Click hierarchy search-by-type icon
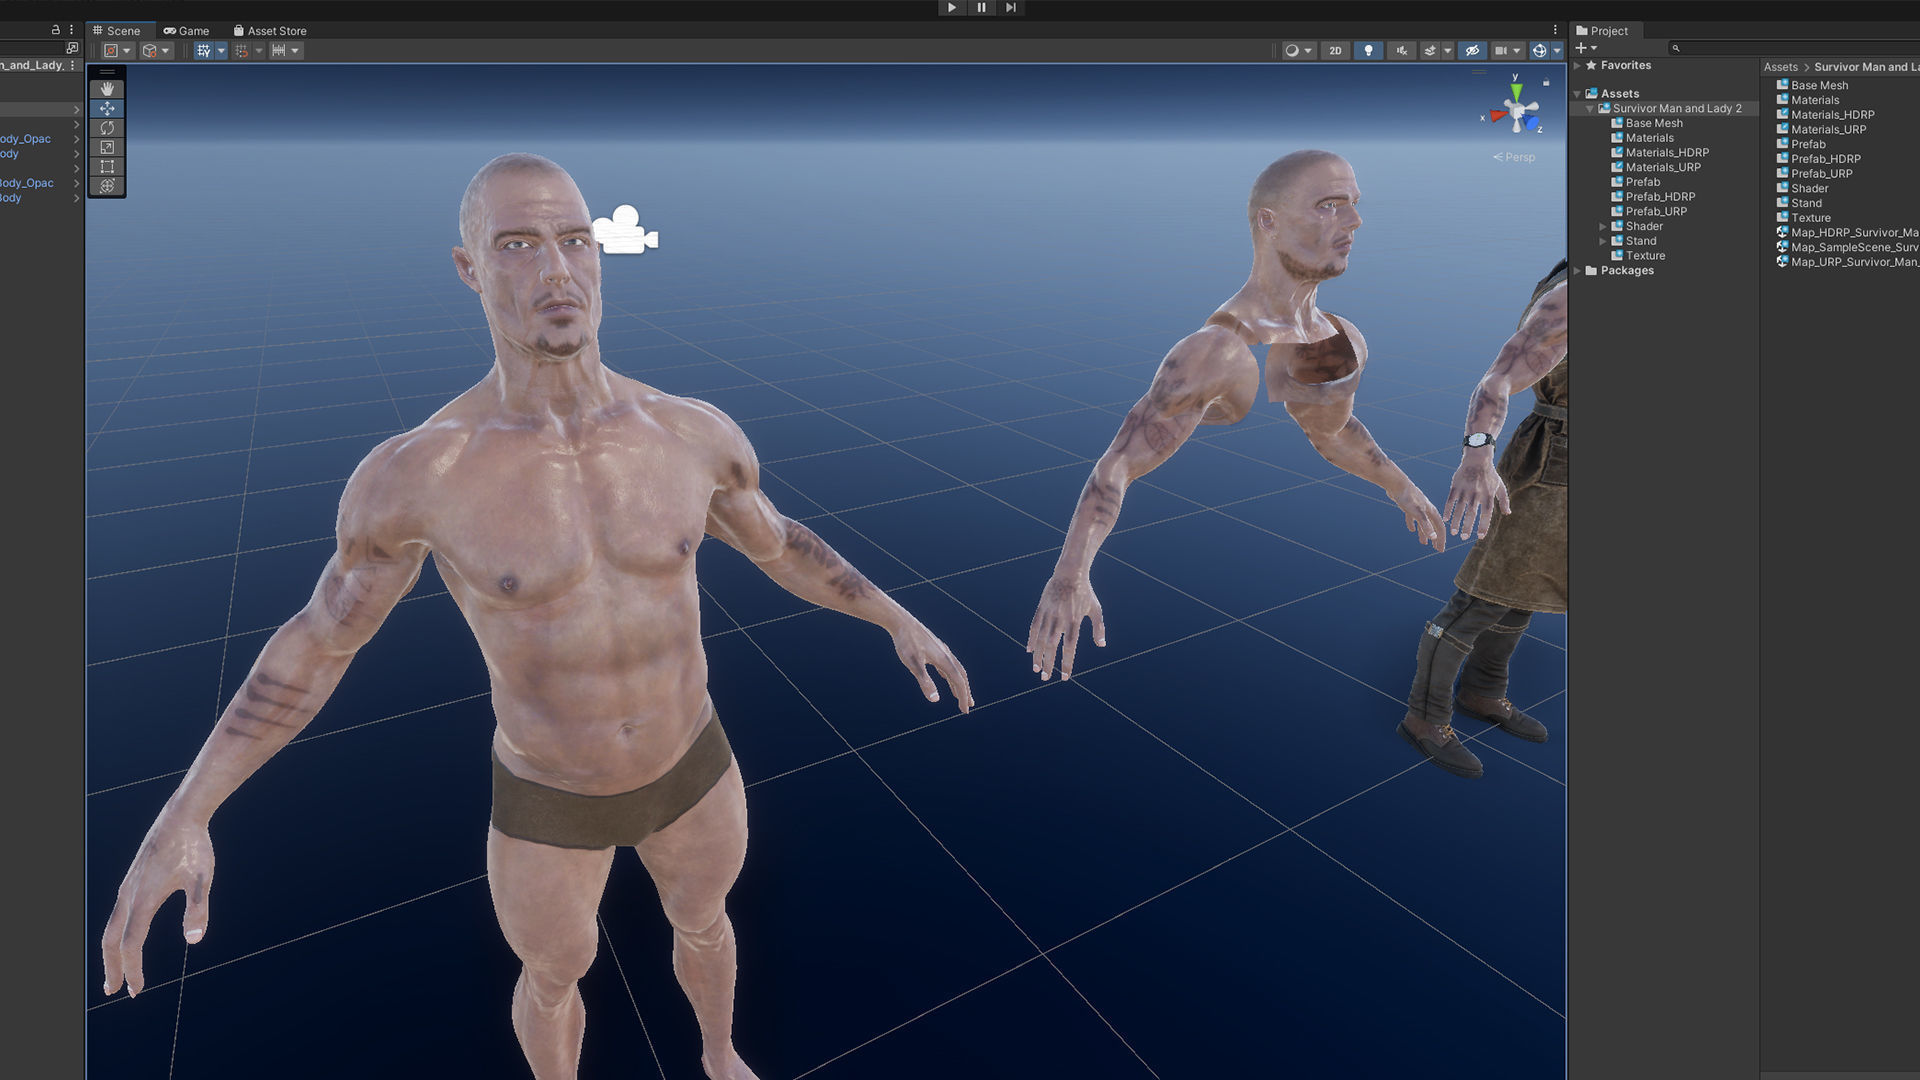The image size is (1920, 1080). point(71,48)
